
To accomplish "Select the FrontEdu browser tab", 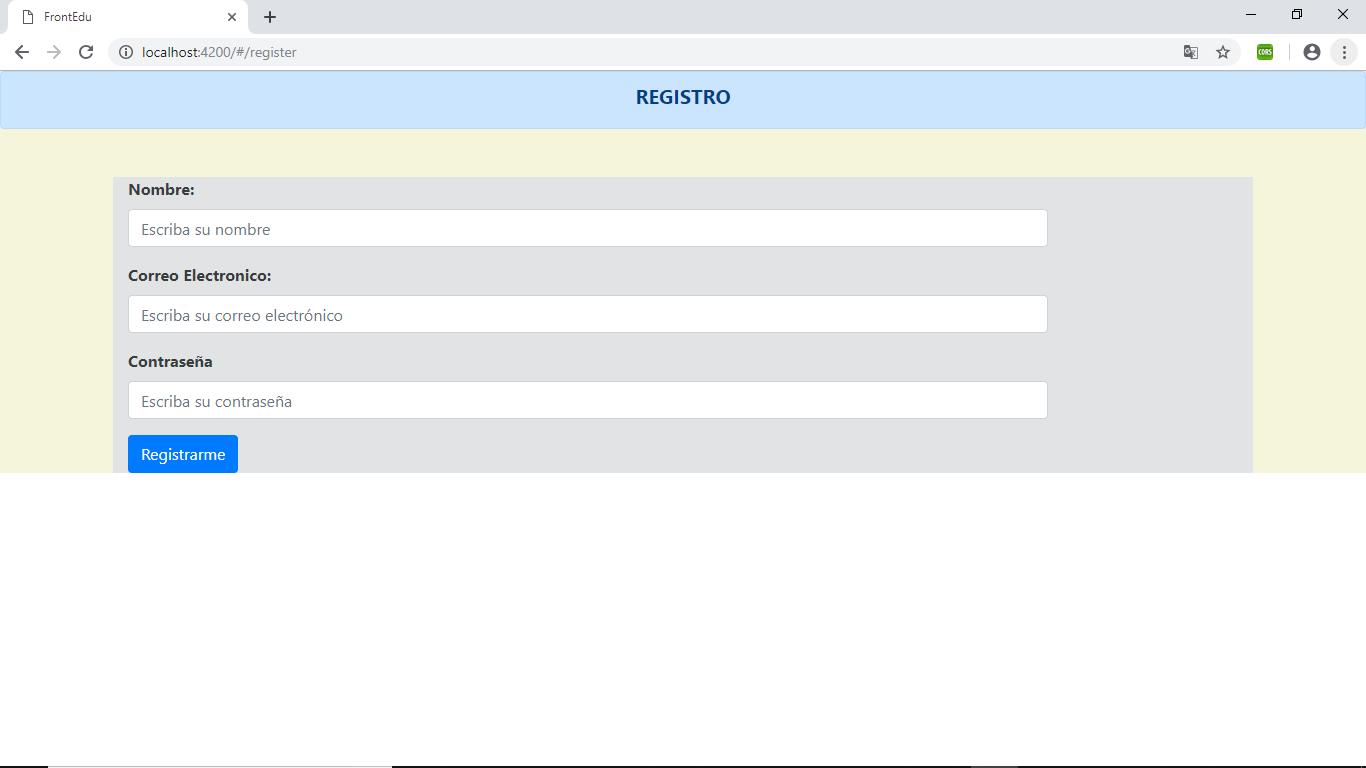I will (128, 17).
